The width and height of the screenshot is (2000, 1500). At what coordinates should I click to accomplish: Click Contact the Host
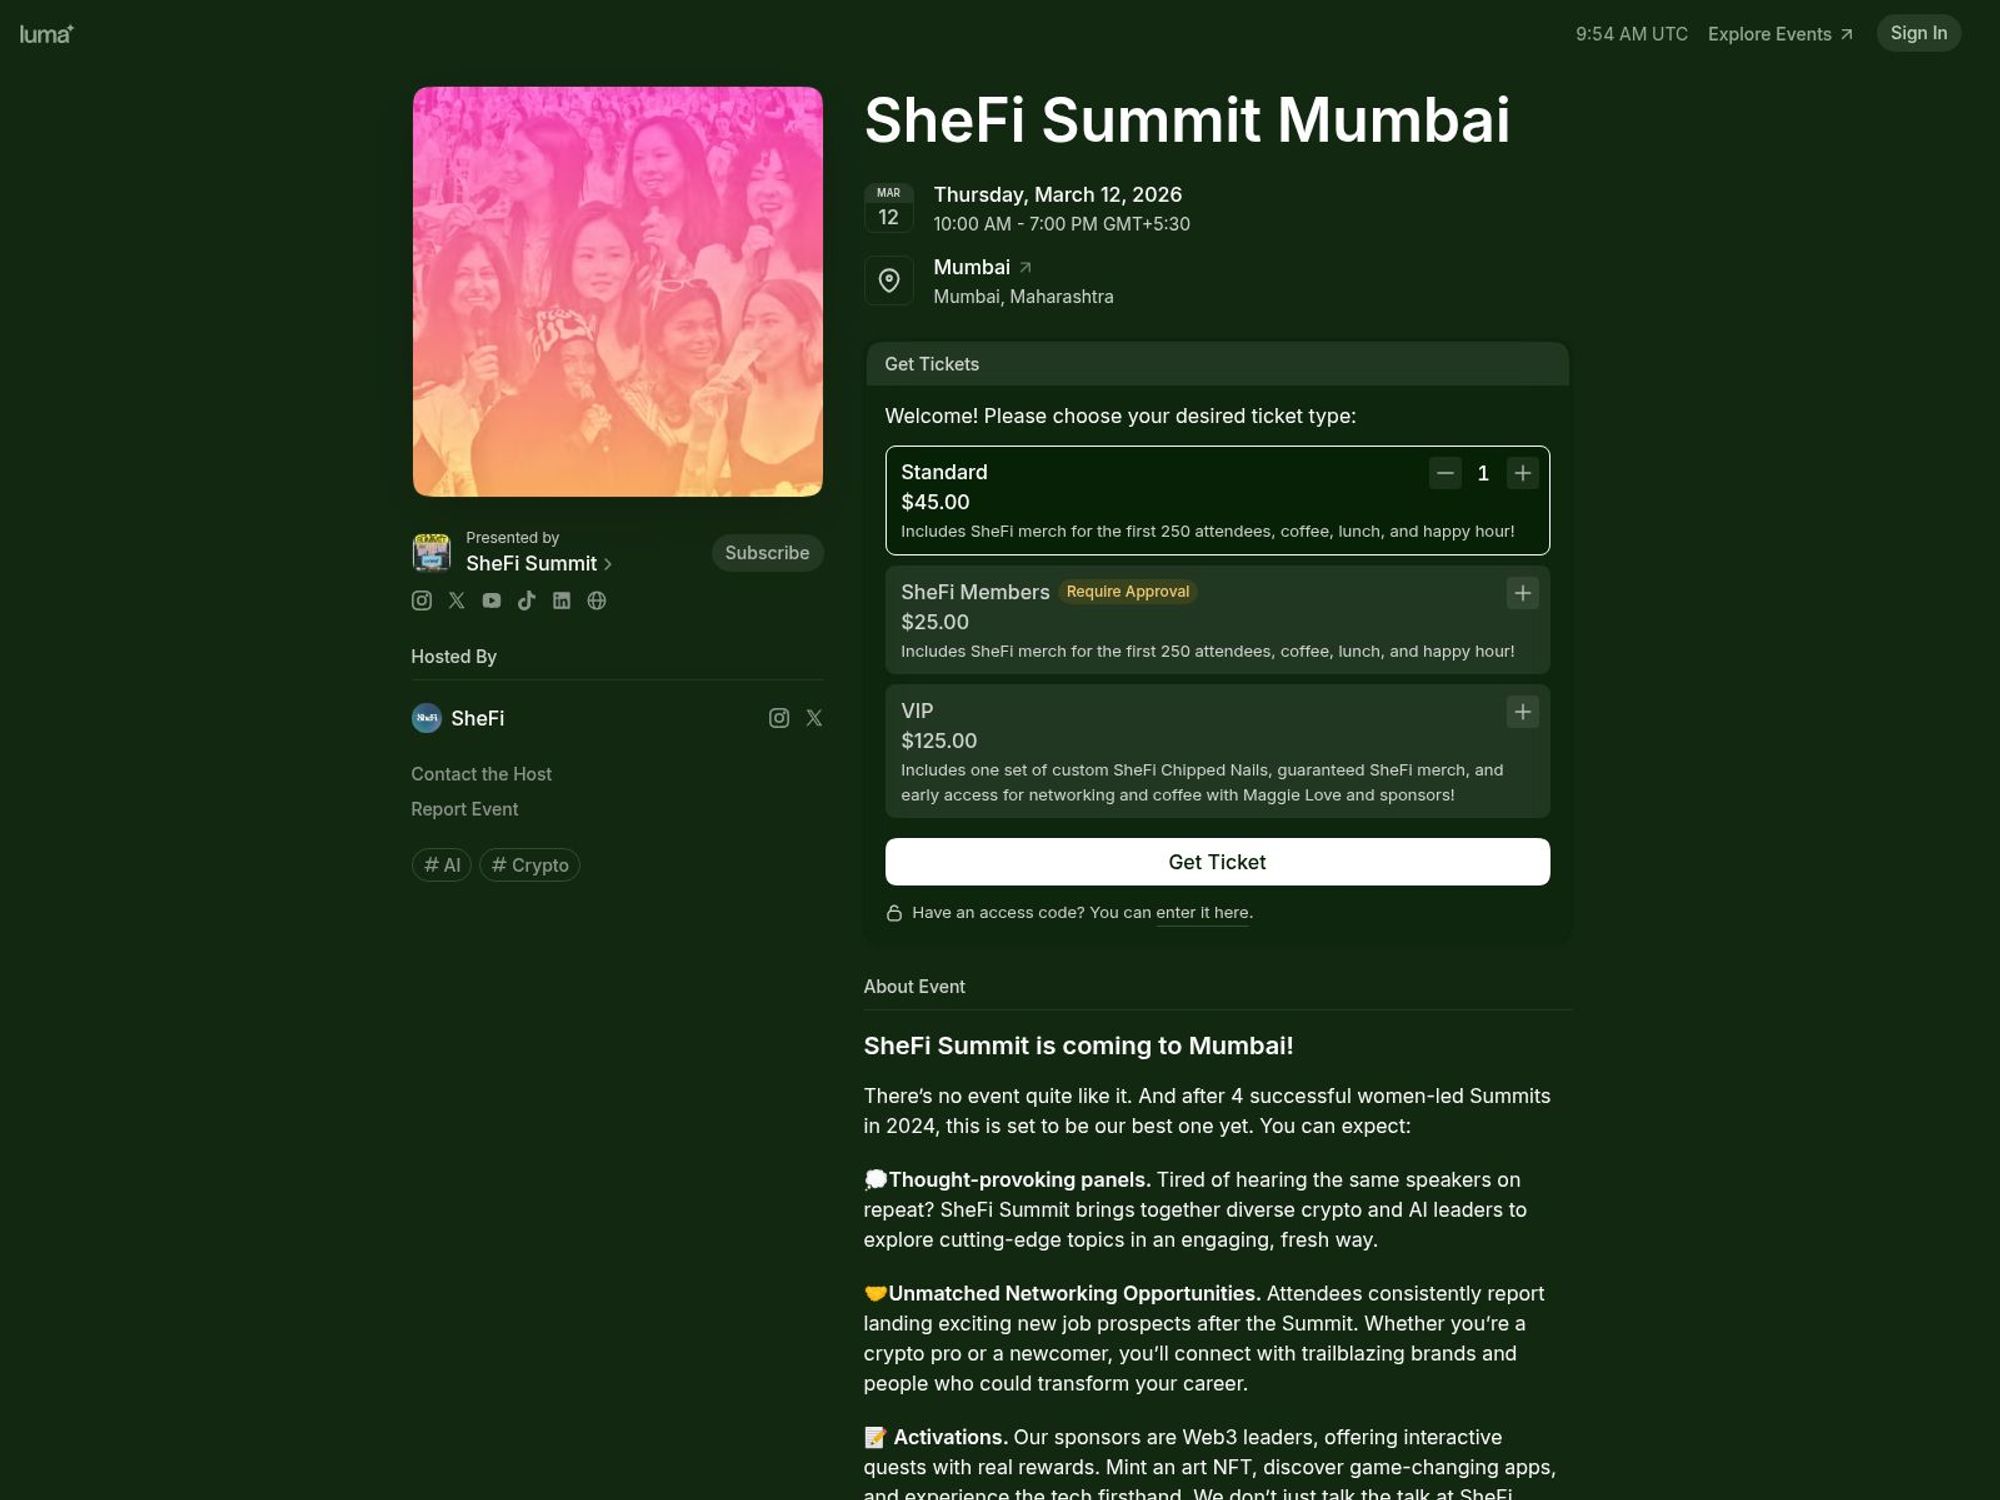481,773
